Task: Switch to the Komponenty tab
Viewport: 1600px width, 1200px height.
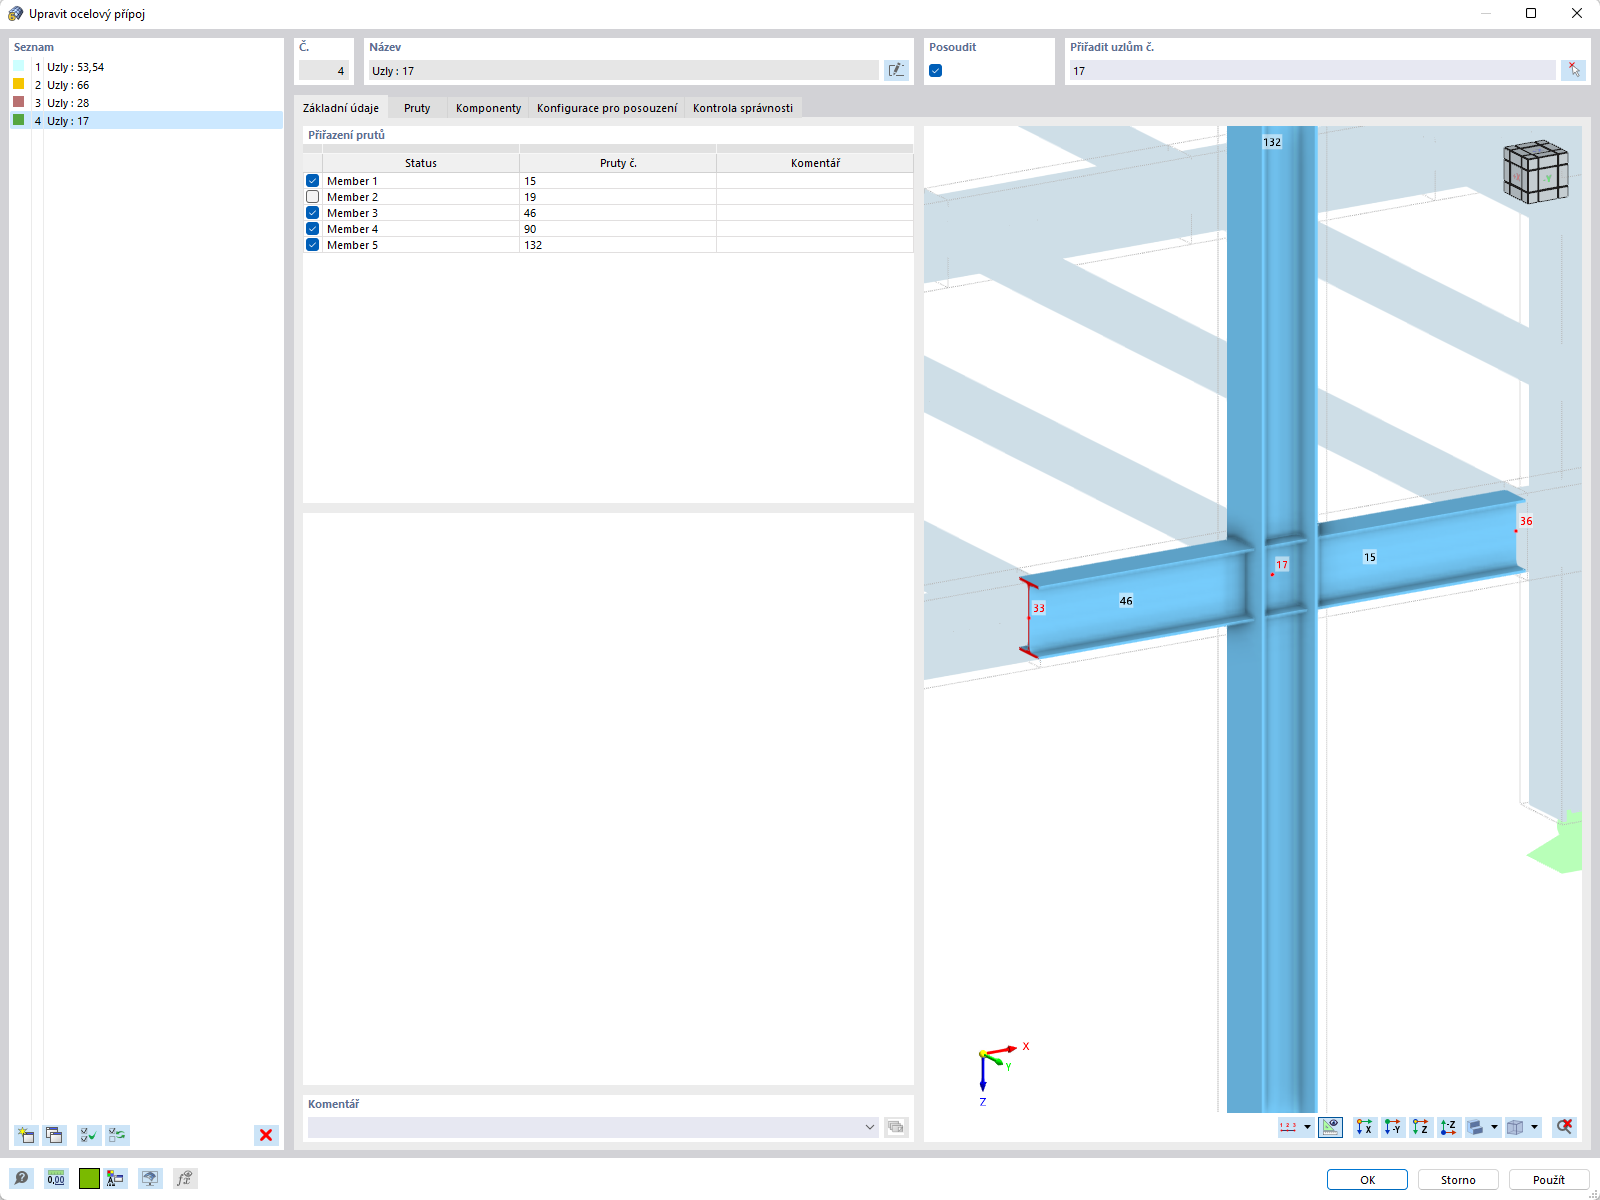Action: 487,107
